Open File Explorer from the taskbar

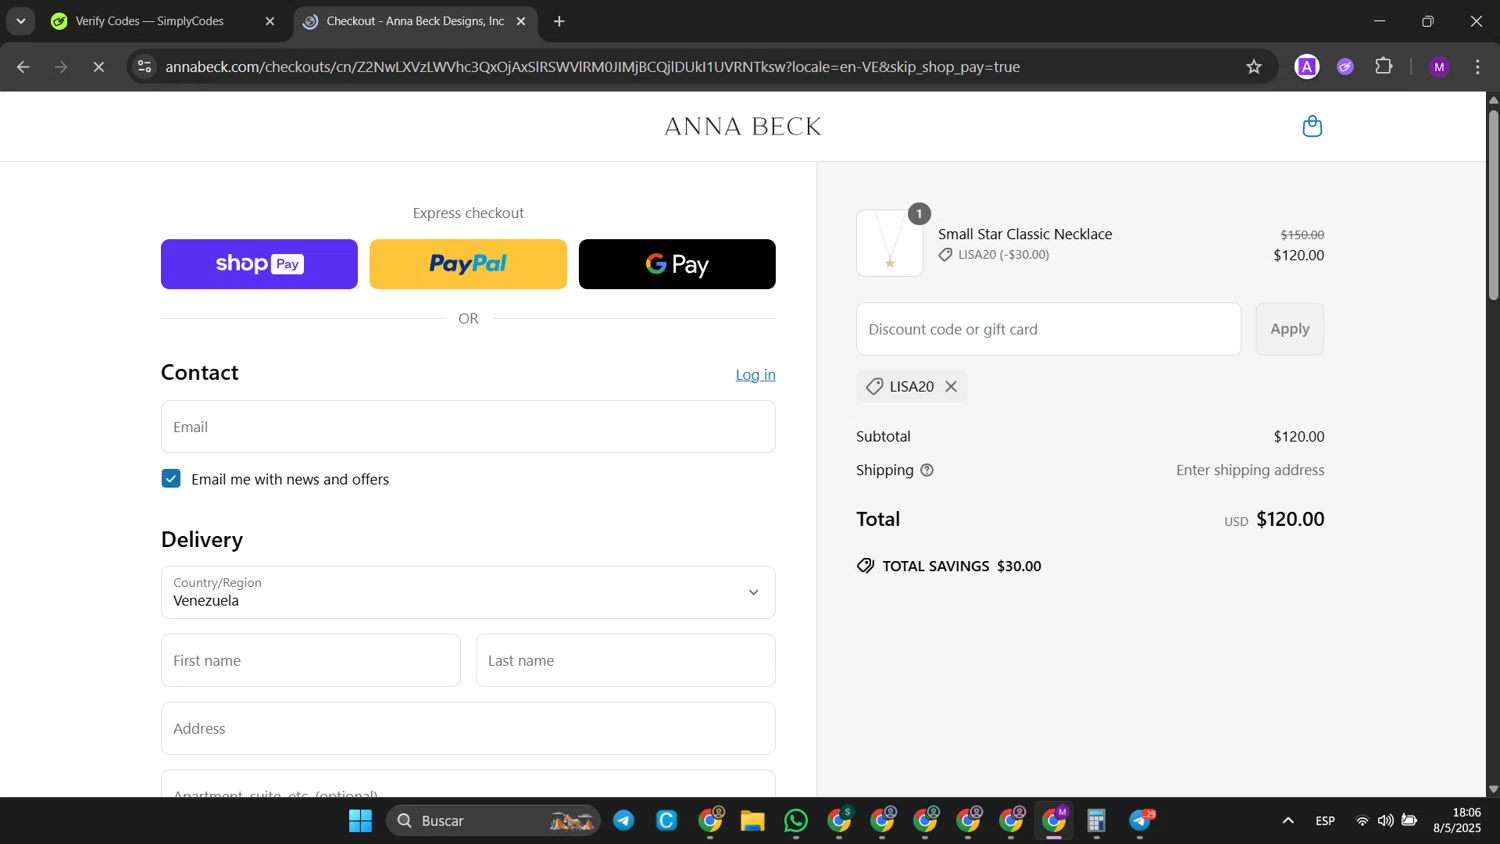(x=752, y=821)
